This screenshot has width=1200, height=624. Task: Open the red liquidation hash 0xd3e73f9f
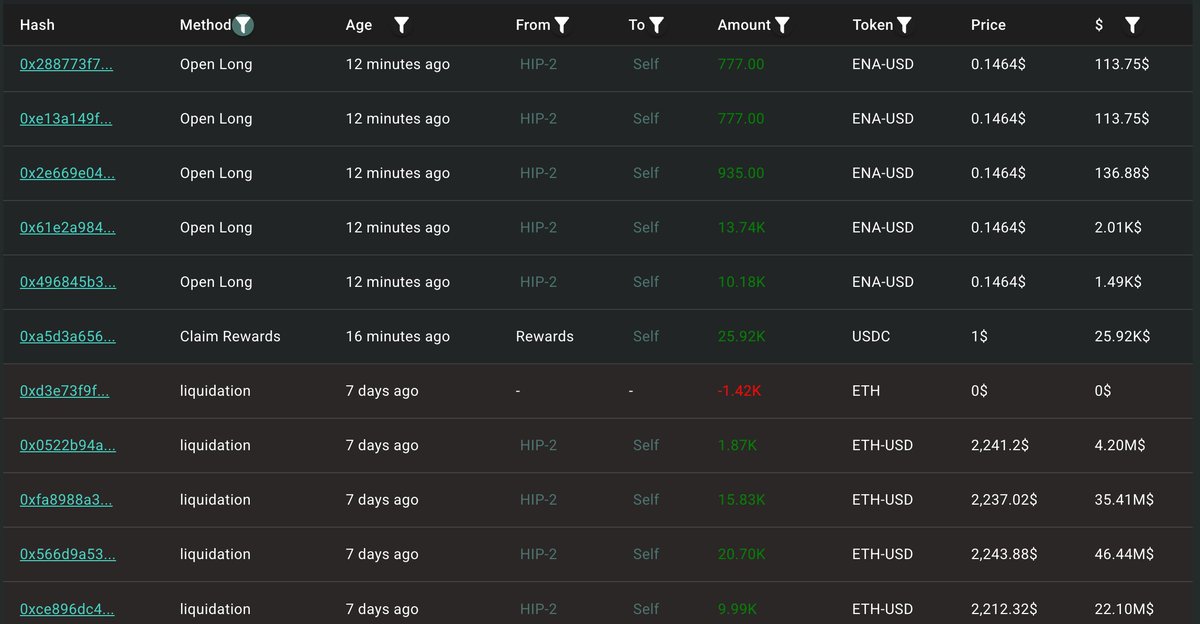(x=64, y=391)
